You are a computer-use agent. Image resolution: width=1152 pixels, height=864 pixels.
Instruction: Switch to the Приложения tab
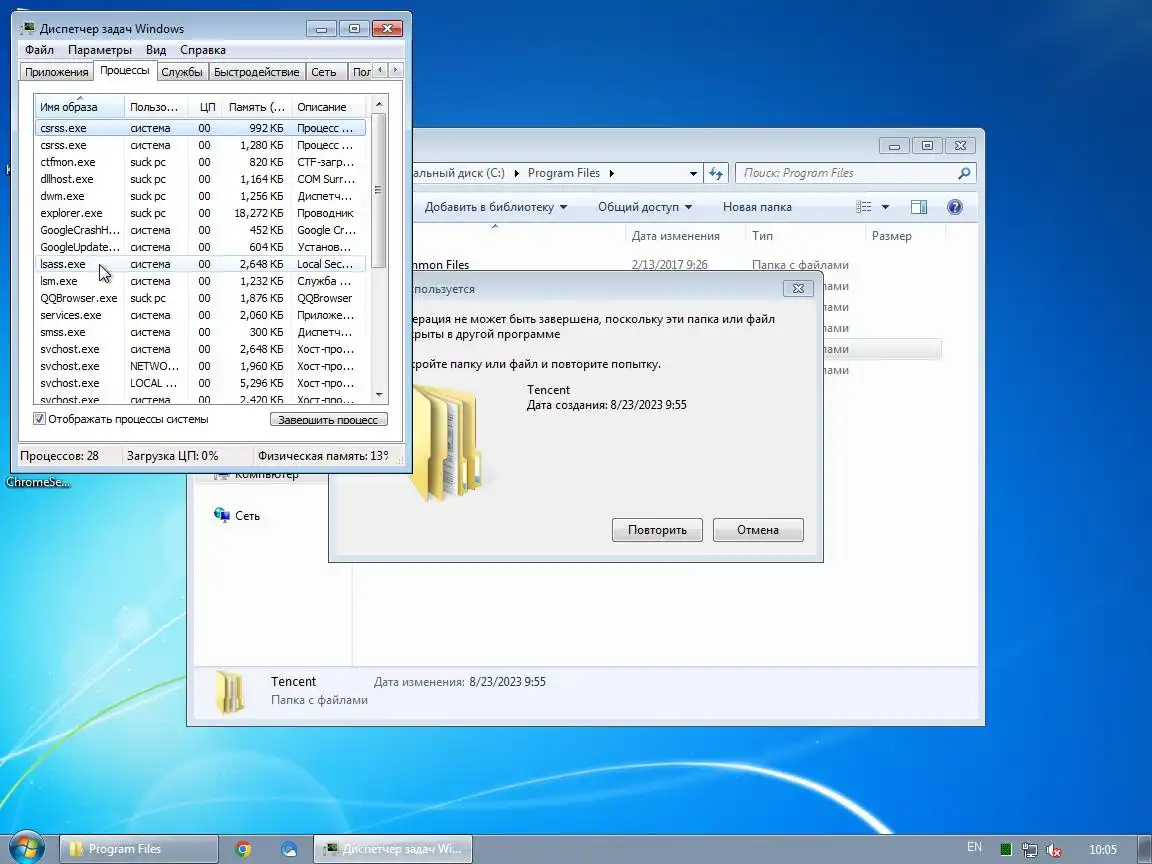pyautogui.click(x=57, y=72)
